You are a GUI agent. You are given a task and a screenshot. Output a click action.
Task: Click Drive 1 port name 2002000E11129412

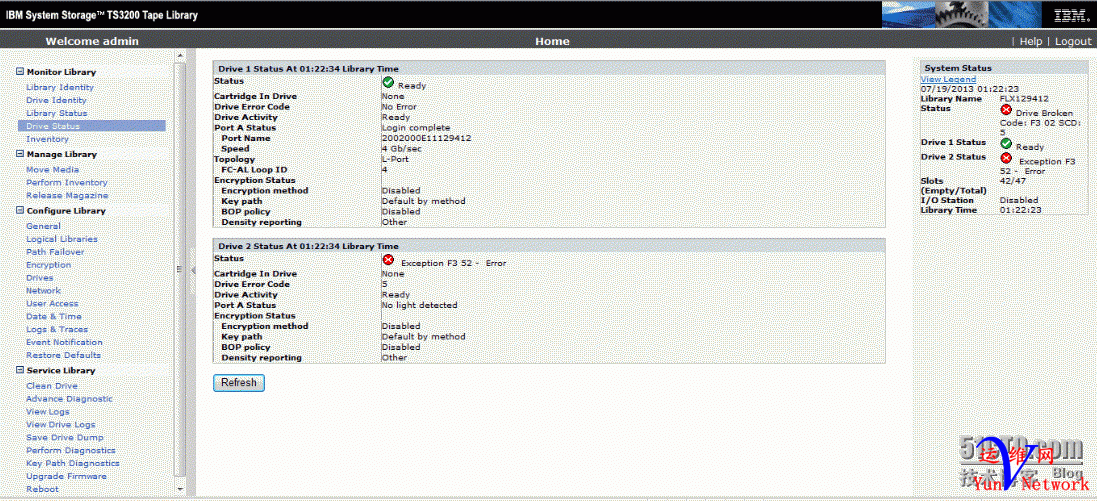(426, 138)
